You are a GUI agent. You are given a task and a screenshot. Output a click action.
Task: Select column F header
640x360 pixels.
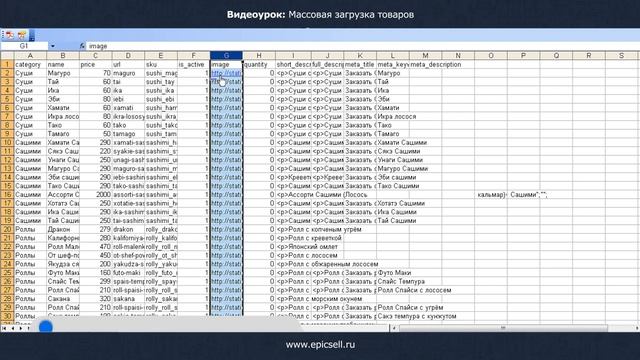[193, 56]
